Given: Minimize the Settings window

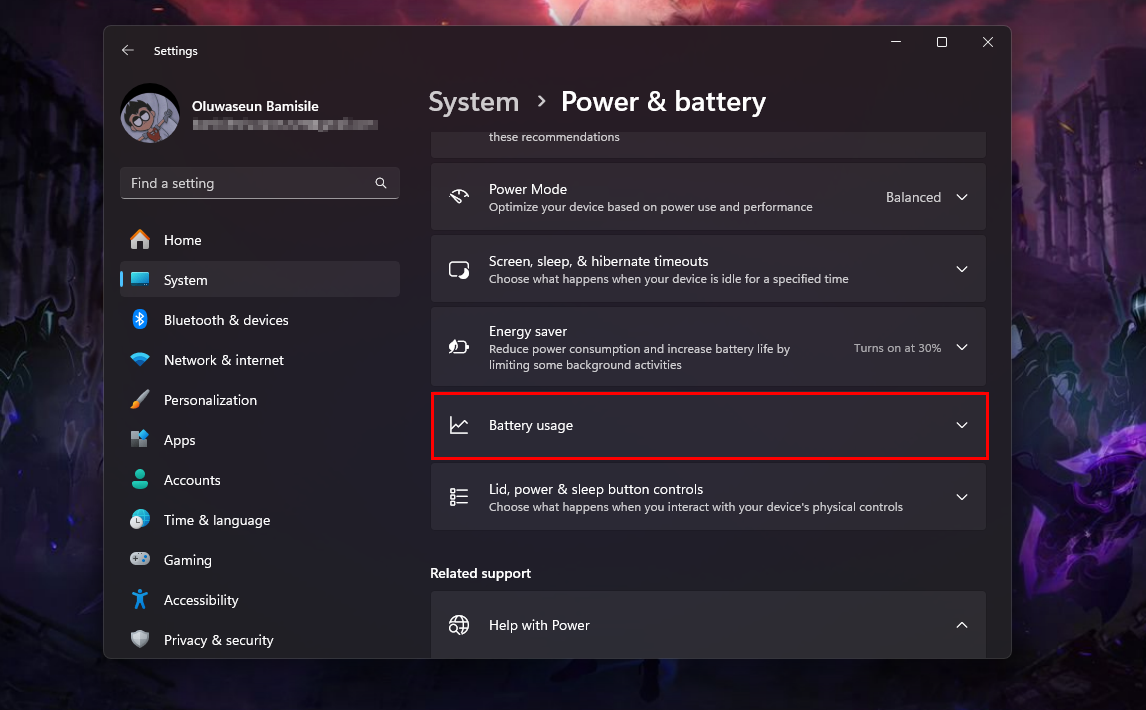Looking at the screenshot, I should [896, 42].
